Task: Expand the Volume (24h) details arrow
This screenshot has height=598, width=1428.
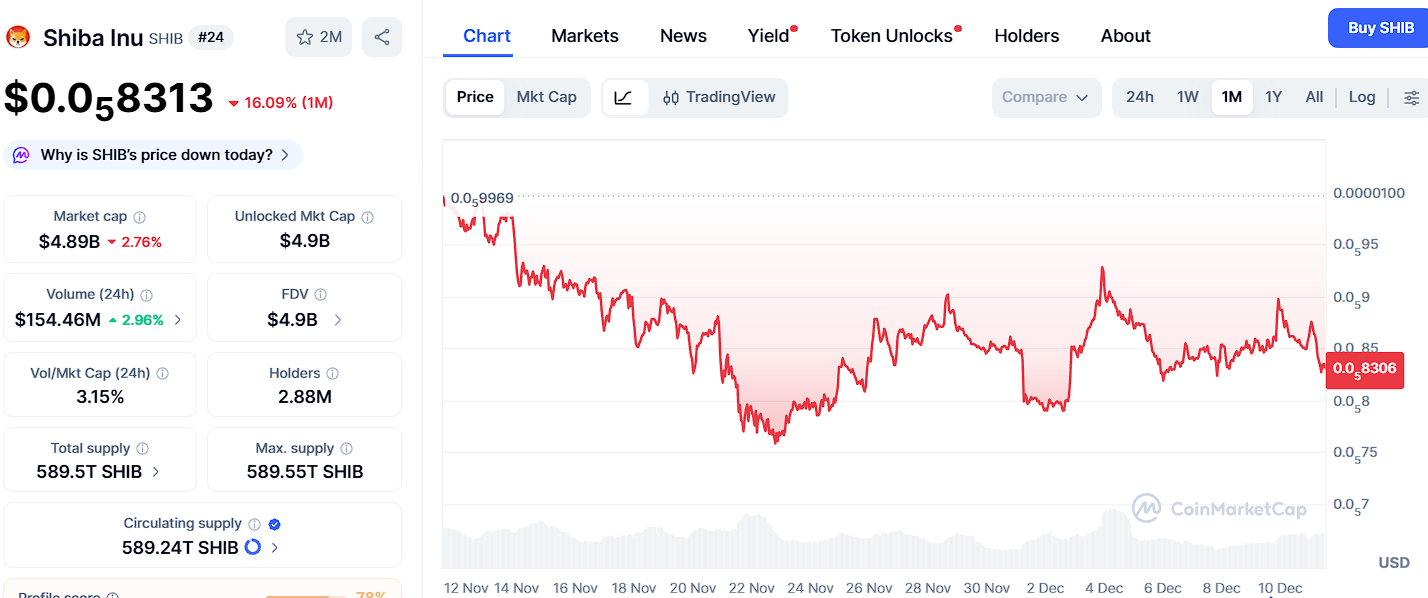Action: coord(178,320)
